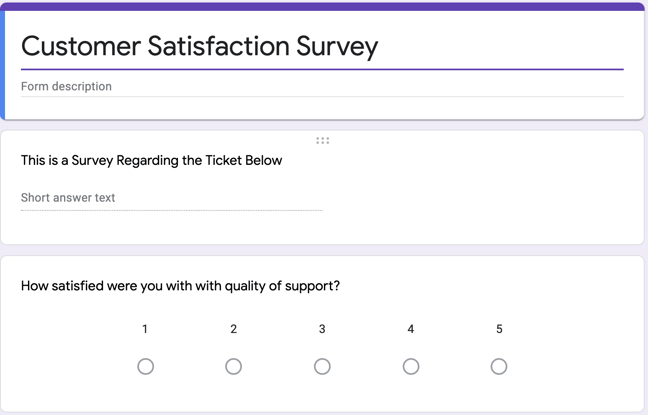Edit the quality of support question text
This screenshot has width=648, height=415.
[x=180, y=286]
